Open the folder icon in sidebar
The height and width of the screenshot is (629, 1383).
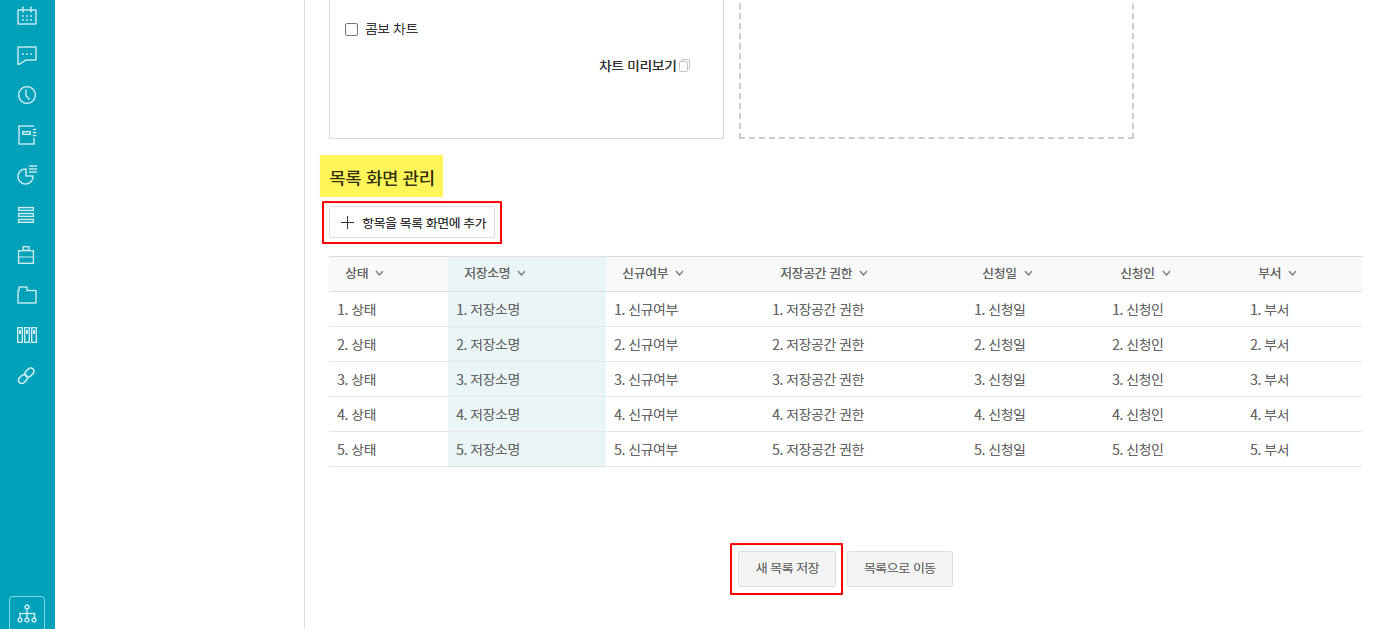(27, 295)
